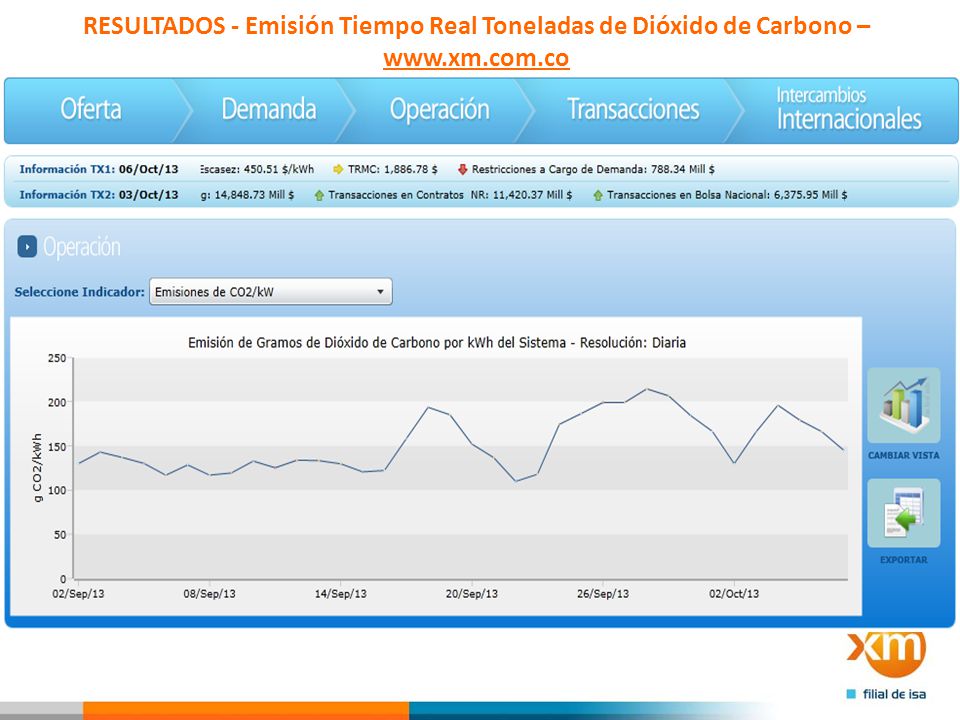Click the red down arrow beside Restricciones
The height and width of the screenshot is (720, 960).
(x=463, y=170)
